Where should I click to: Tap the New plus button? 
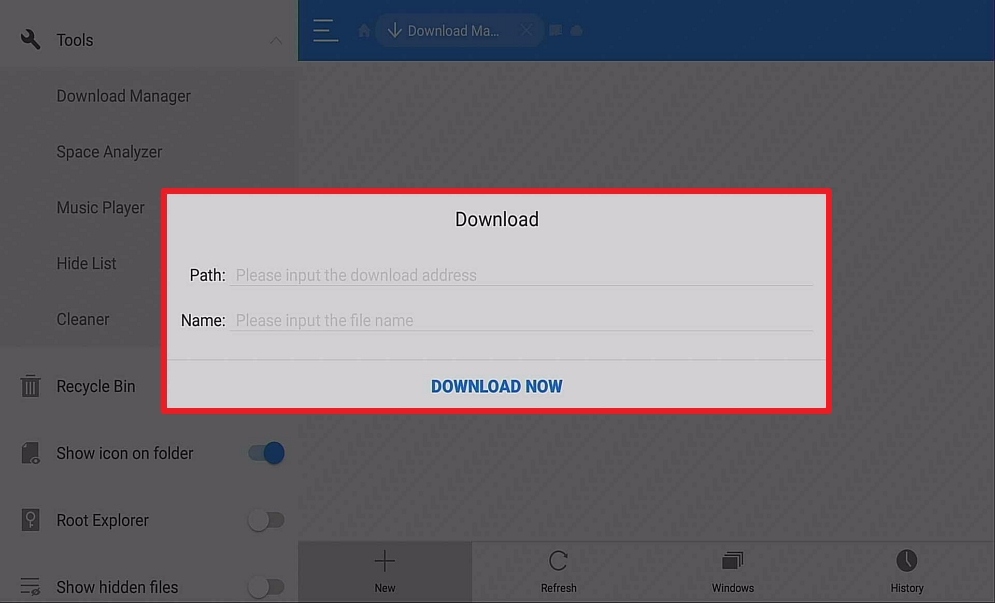coord(385,572)
